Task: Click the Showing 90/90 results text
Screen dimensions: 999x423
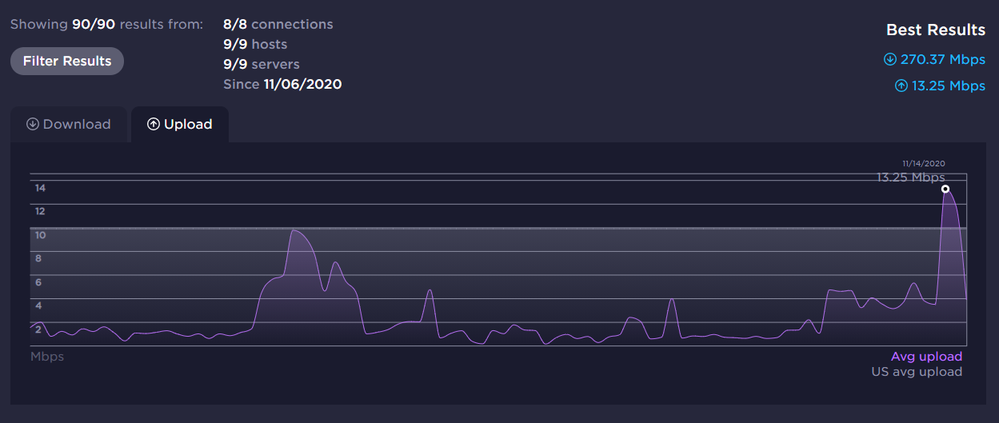Action: [x=106, y=25]
